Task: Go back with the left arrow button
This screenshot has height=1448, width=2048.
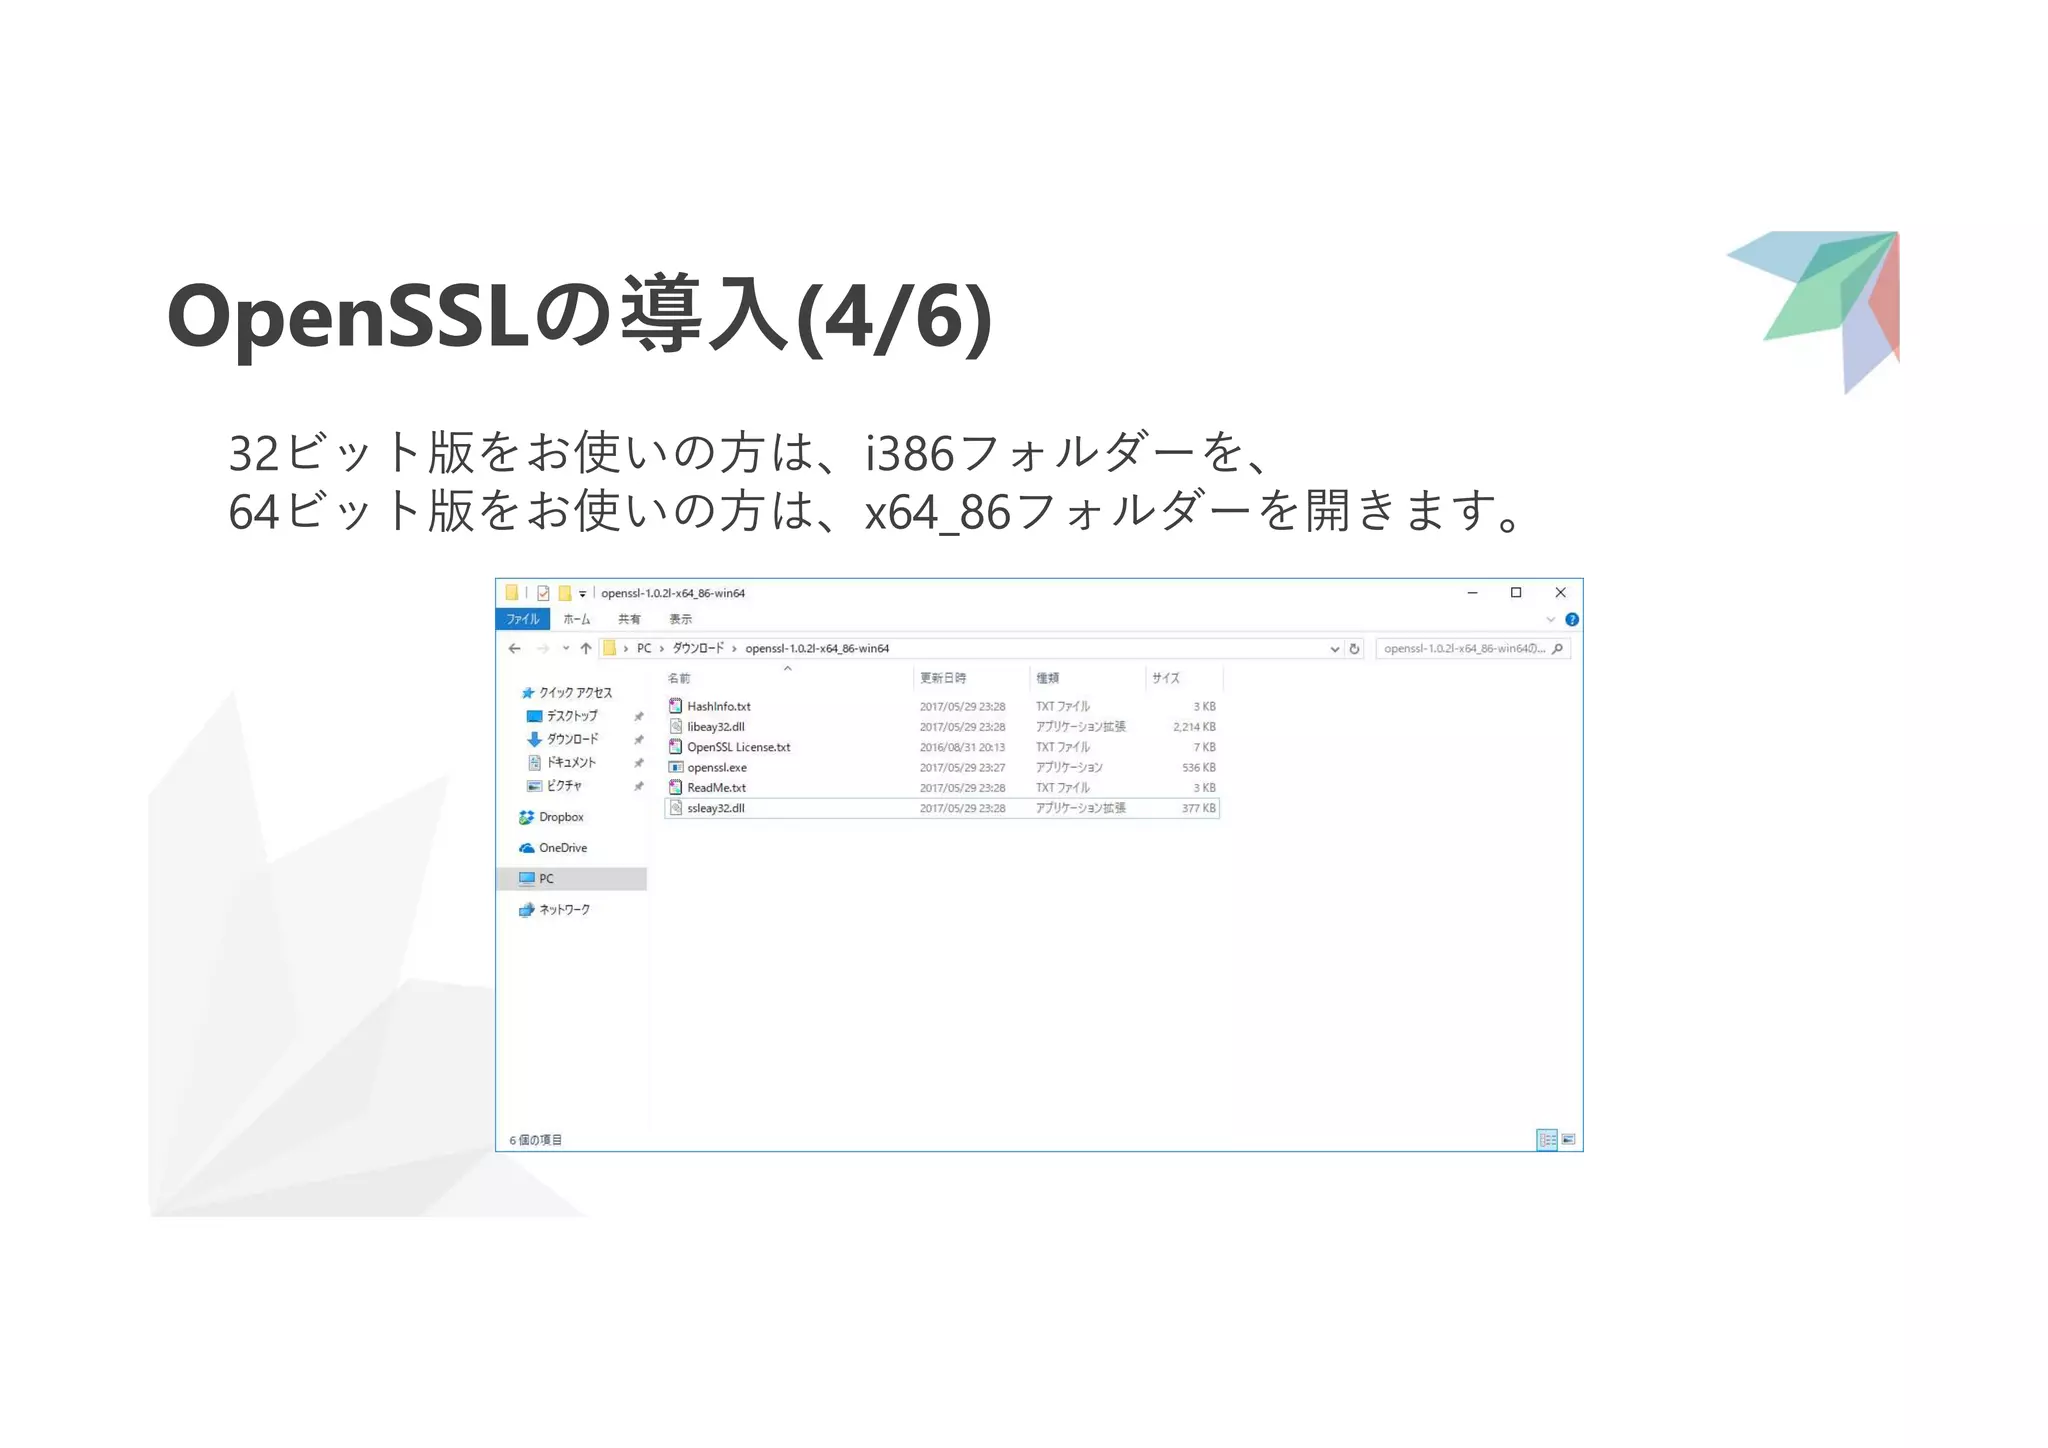Action: [x=515, y=648]
